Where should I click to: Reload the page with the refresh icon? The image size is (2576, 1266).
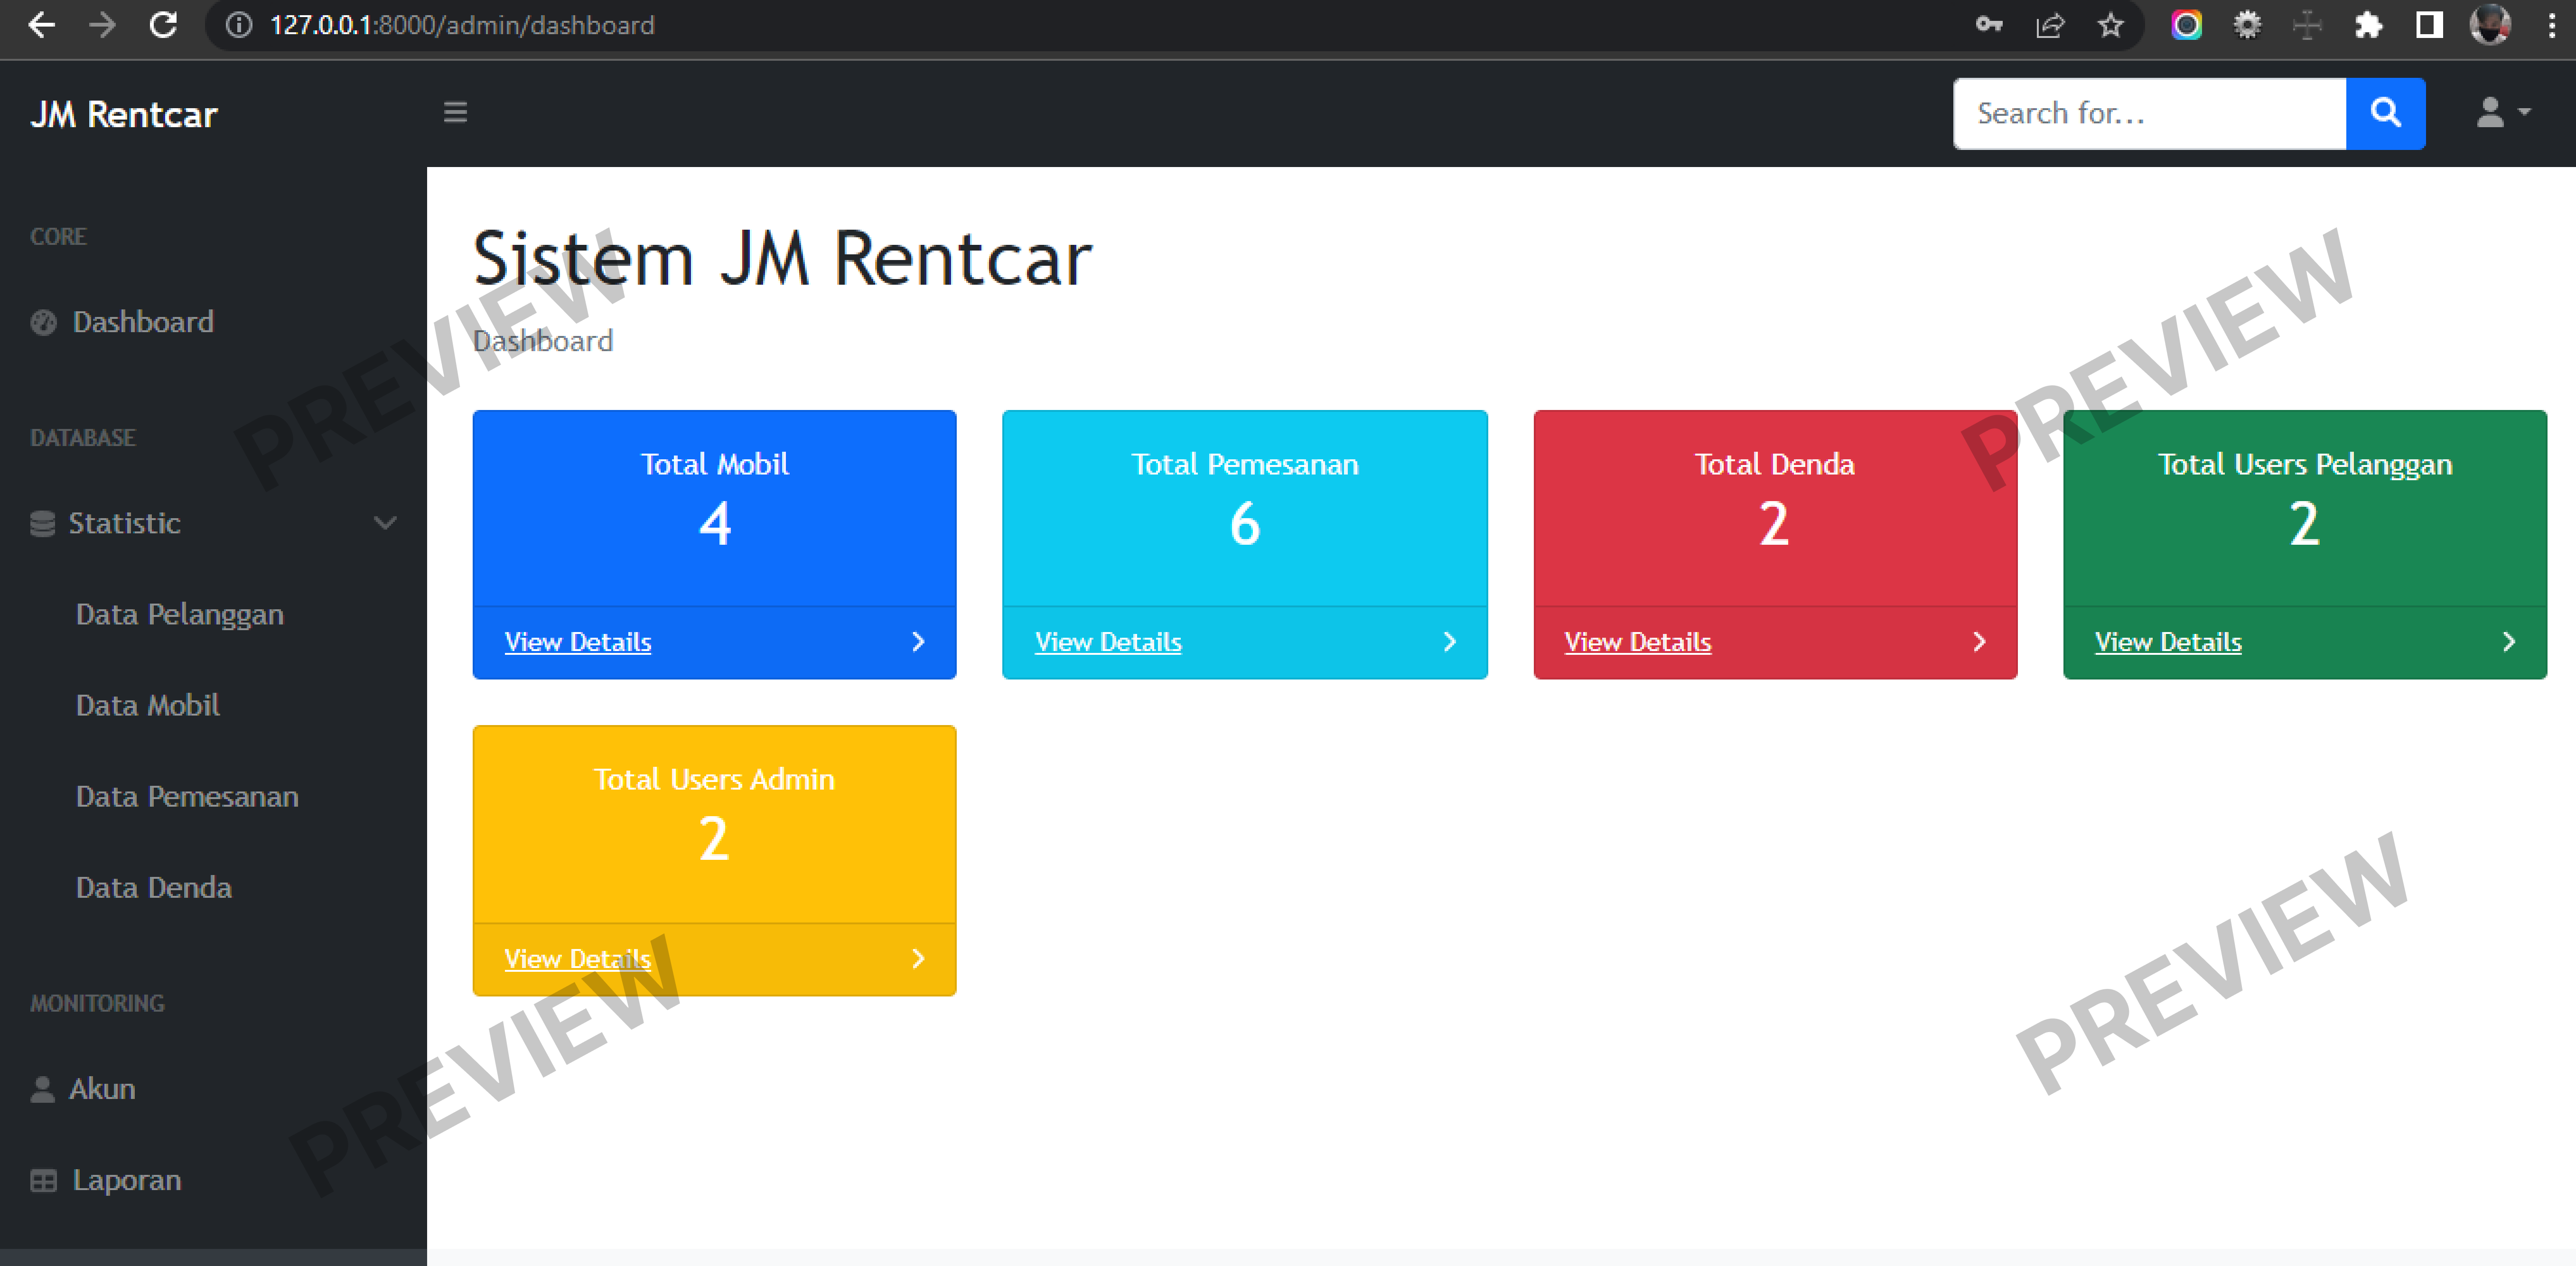pyautogui.click(x=163, y=25)
